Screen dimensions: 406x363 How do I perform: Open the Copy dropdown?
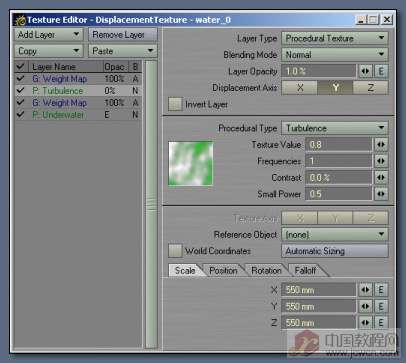tap(49, 51)
